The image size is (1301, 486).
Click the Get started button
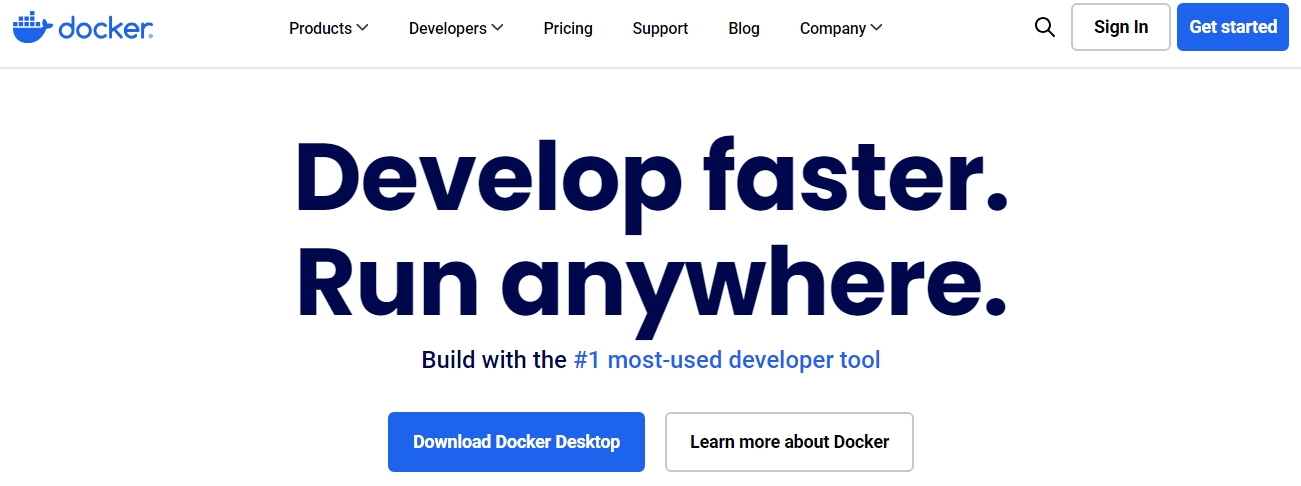[x=1233, y=27]
